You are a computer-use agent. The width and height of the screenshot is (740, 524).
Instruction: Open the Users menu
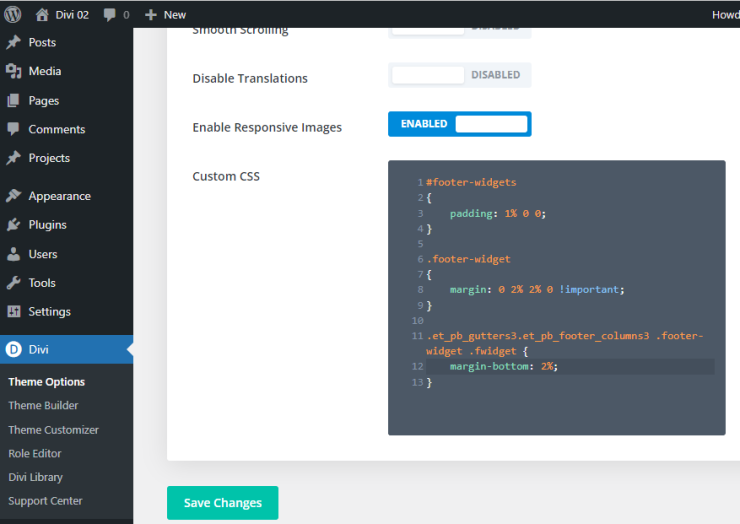pyautogui.click(x=67, y=254)
